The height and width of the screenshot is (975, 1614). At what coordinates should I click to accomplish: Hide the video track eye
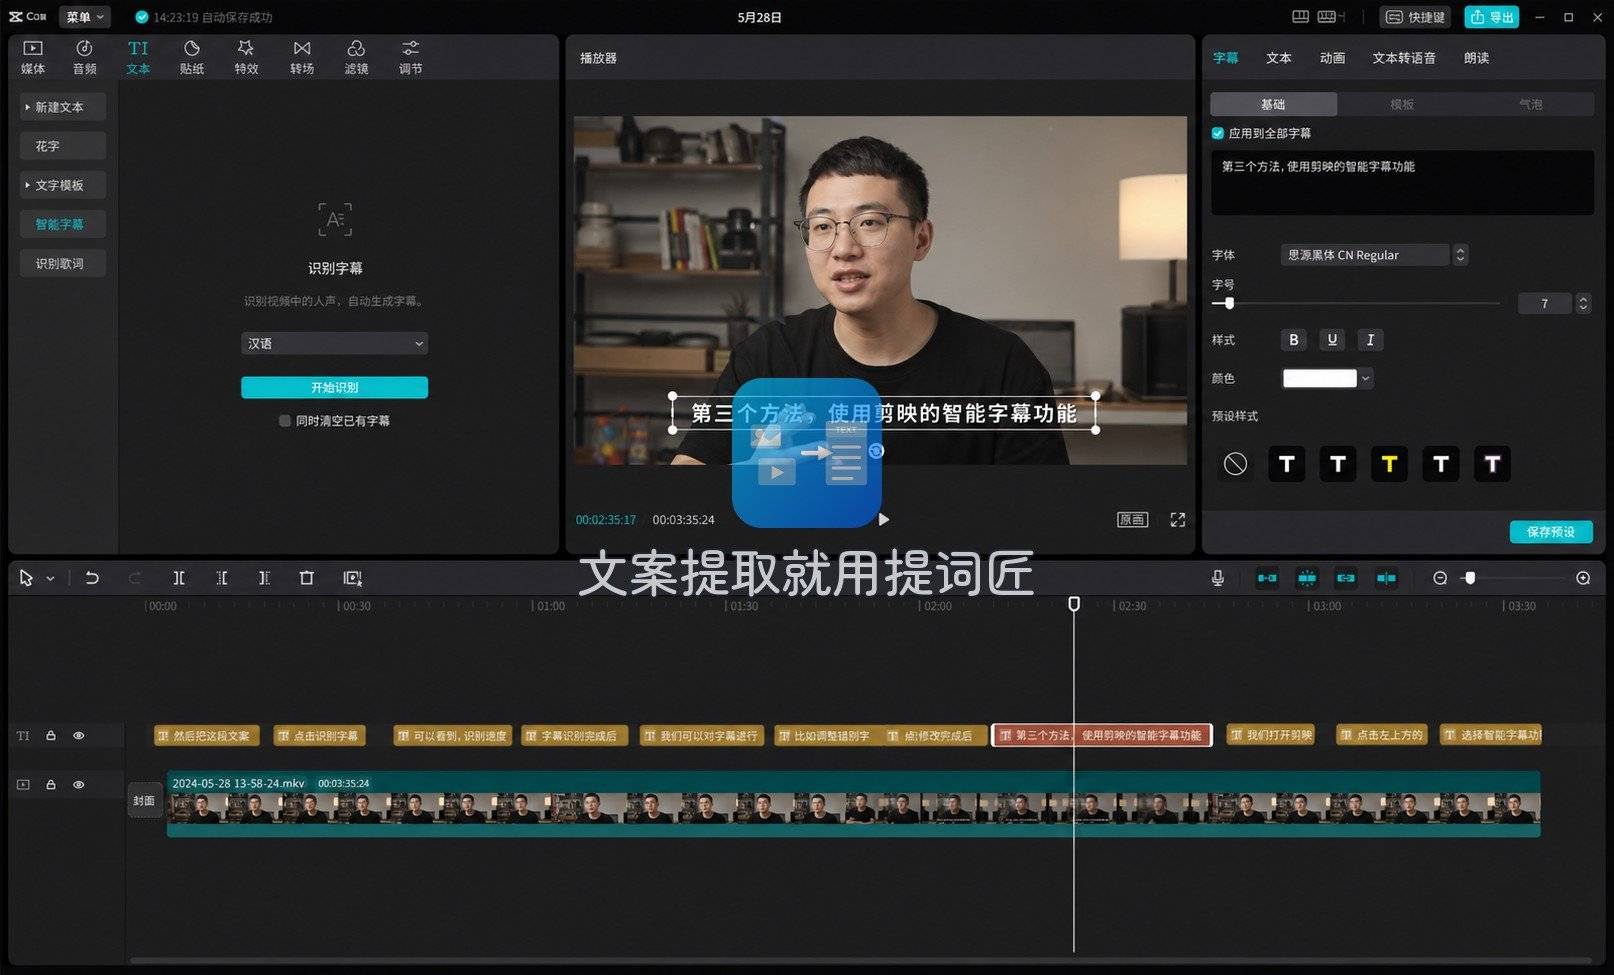click(x=79, y=785)
